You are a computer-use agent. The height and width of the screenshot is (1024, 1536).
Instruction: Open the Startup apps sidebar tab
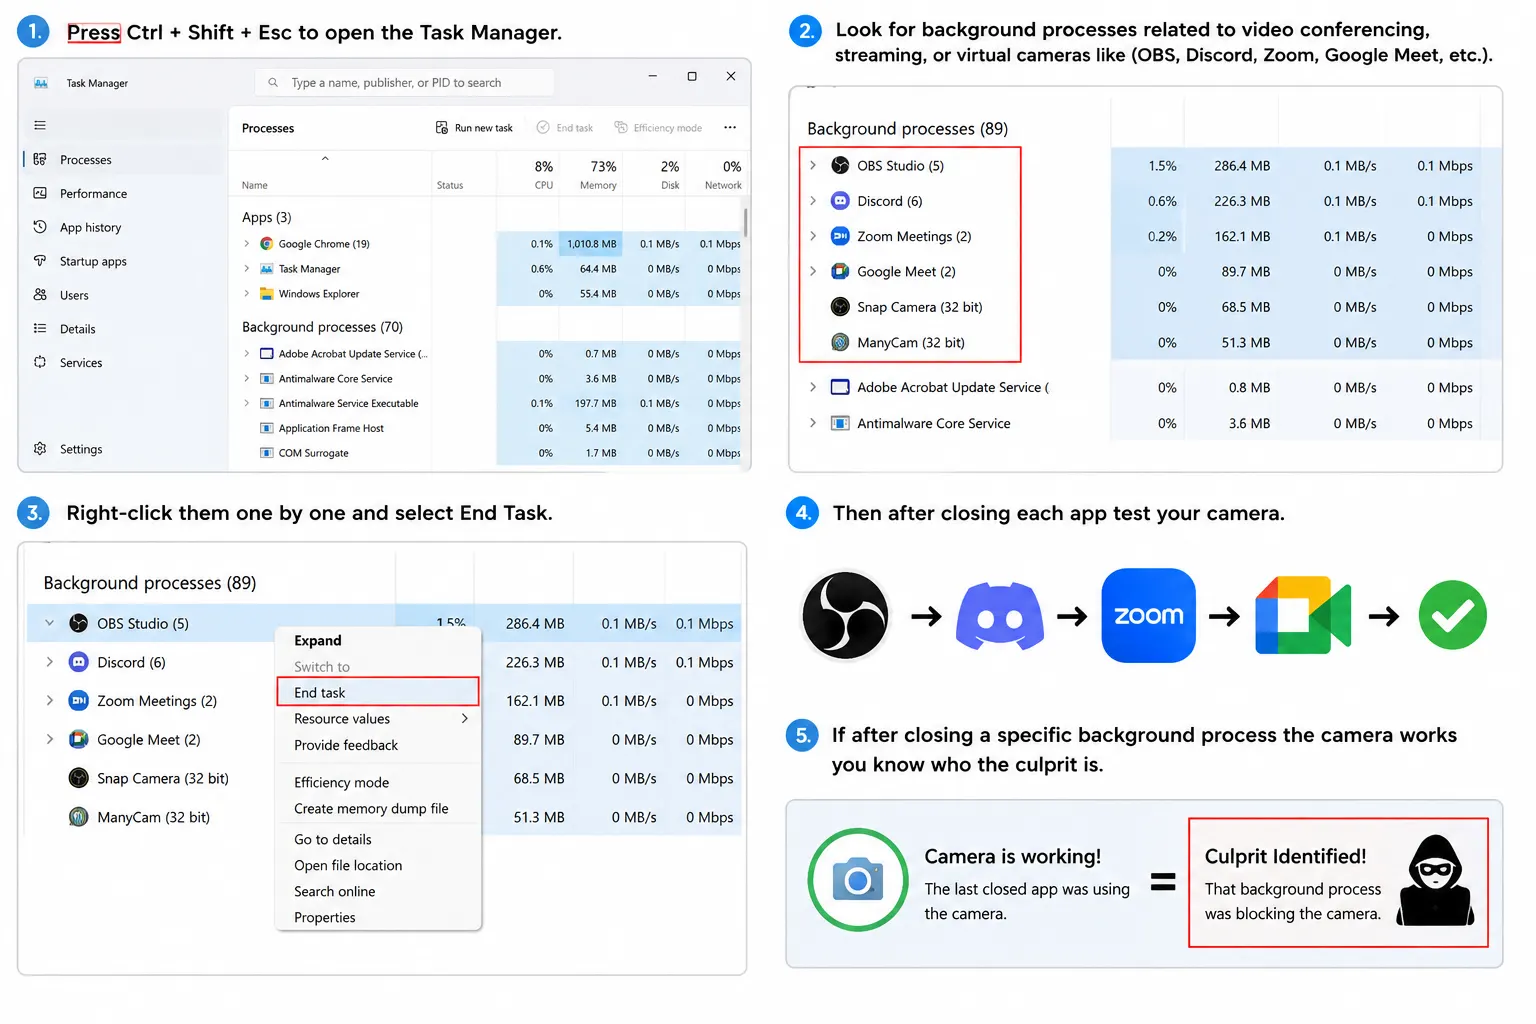[x=124, y=261]
